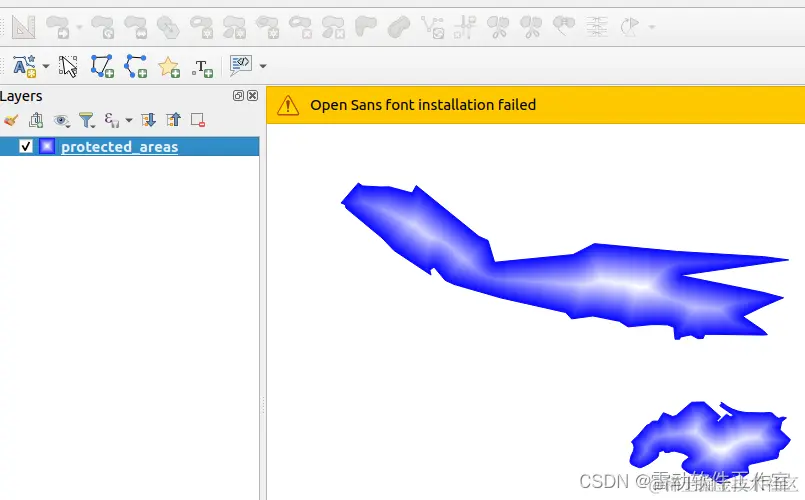805x500 pixels.
Task: Click the Add Group icon in Layers
Action: coord(36,120)
